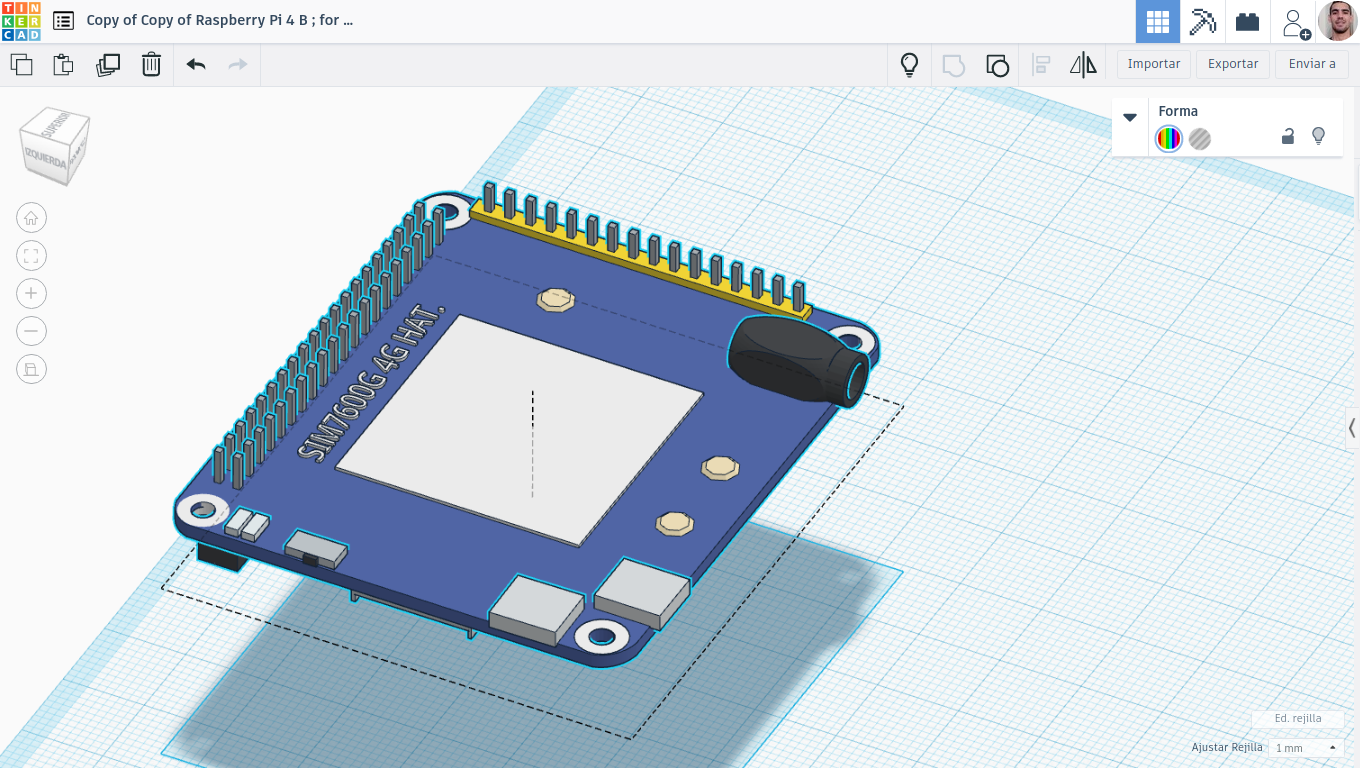Screen dimensions: 1360x768
Task: Open the user profile avatar
Action: pos(1338,21)
